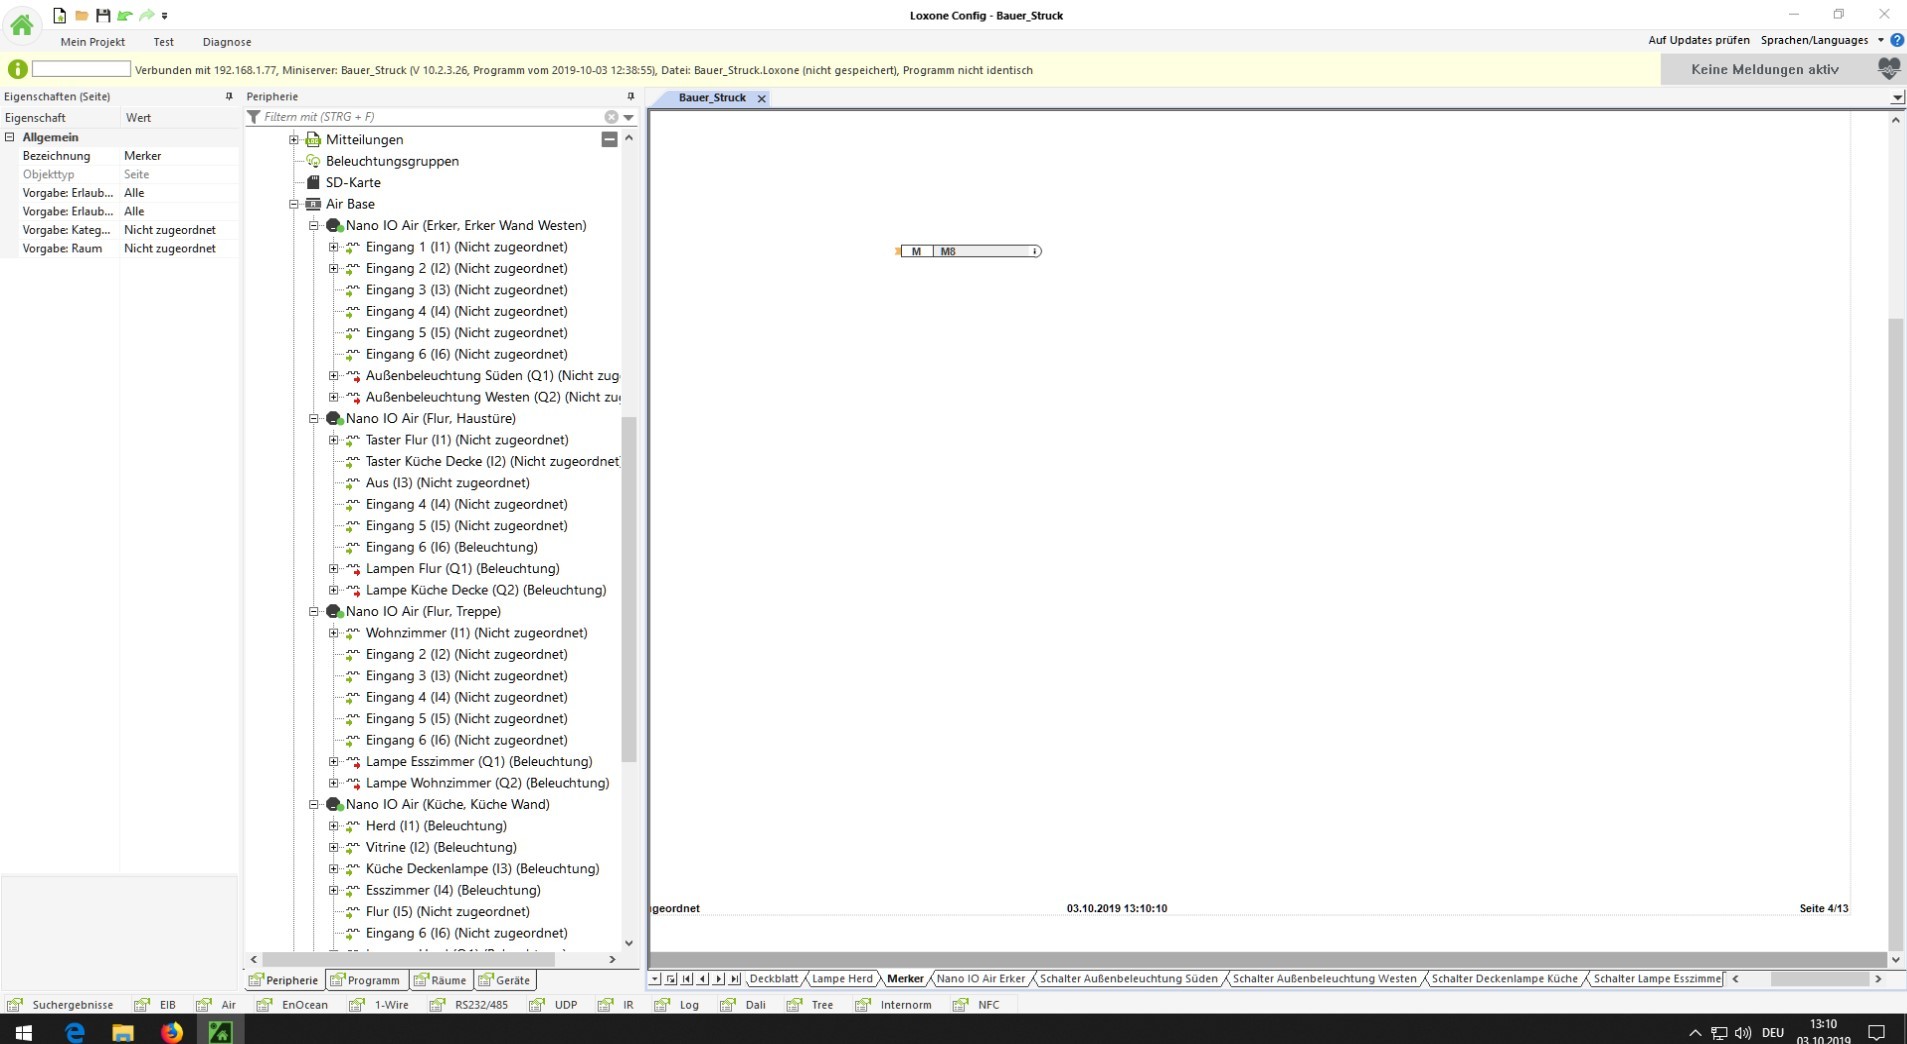The height and width of the screenshot is (1044, 1907).
Task: Create a new project document
Action: point(60,15)
